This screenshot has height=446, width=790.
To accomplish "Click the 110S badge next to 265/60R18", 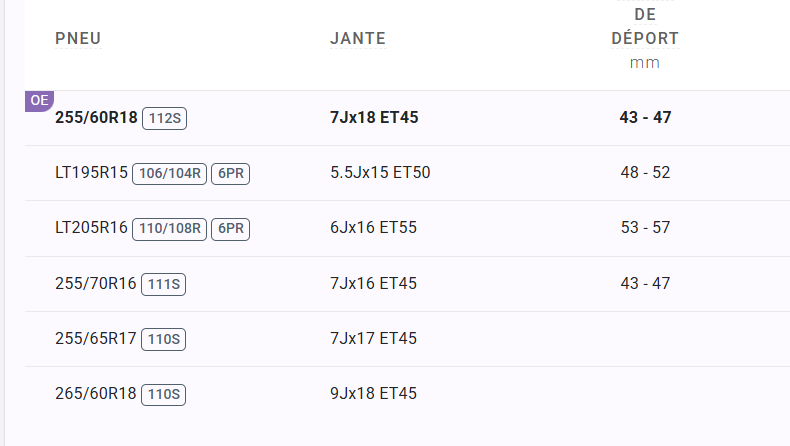I will pos(163,395).
